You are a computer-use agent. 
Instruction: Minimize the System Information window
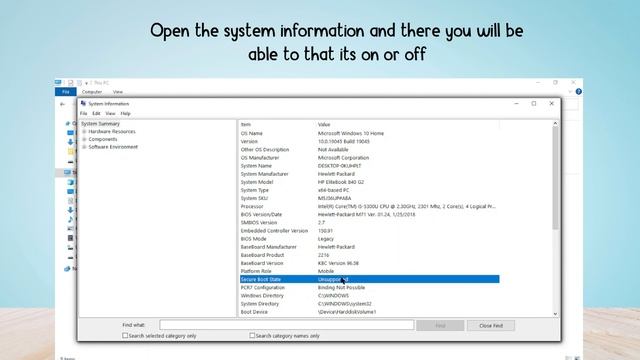click(x=516, y=104)
